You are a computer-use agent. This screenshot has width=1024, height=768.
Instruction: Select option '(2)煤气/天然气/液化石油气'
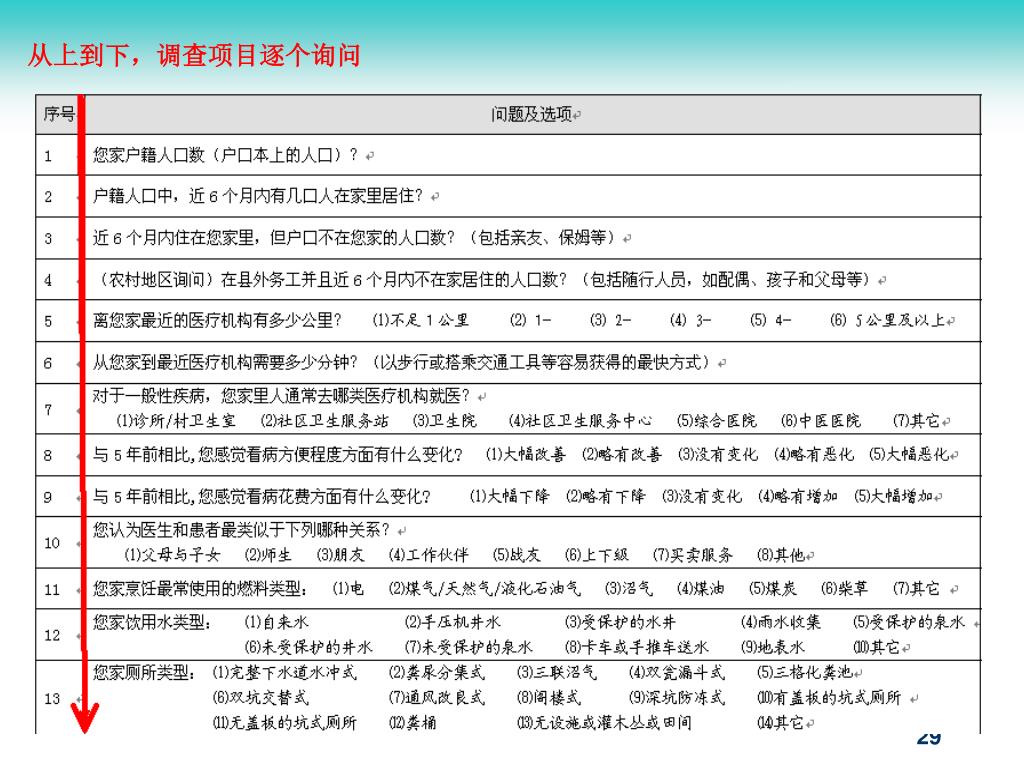coord(484,589)
